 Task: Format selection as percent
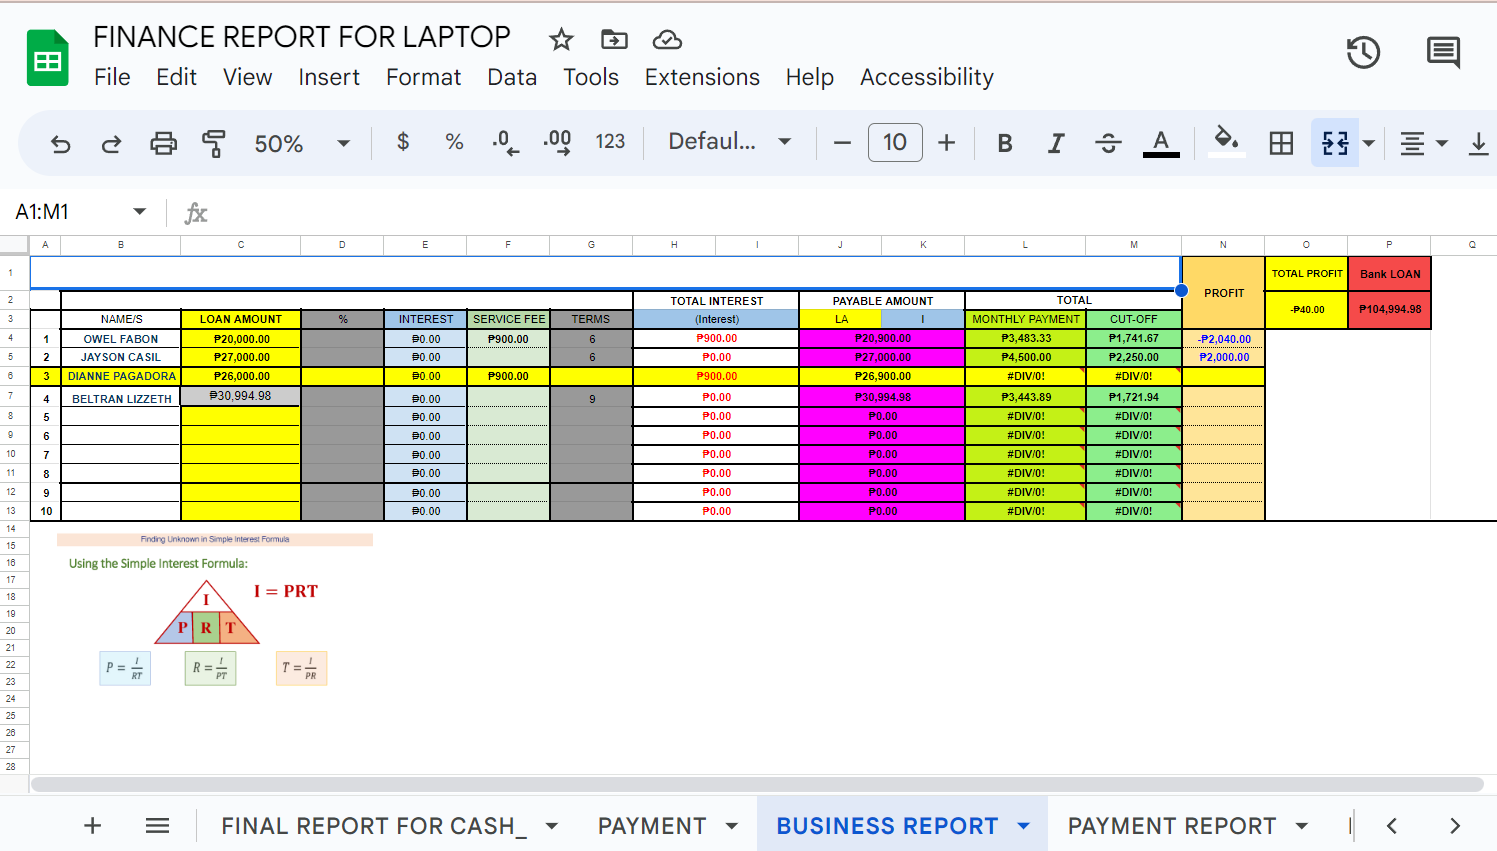pos(454,142)
